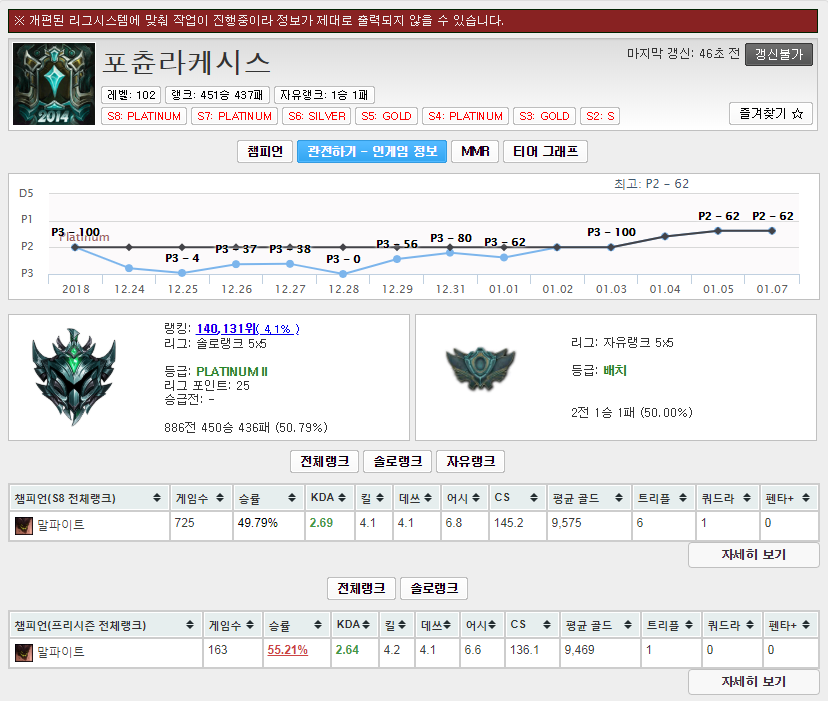828x701 pixels.
Task: Switch to the MMR tab
Action: (475, 152)
